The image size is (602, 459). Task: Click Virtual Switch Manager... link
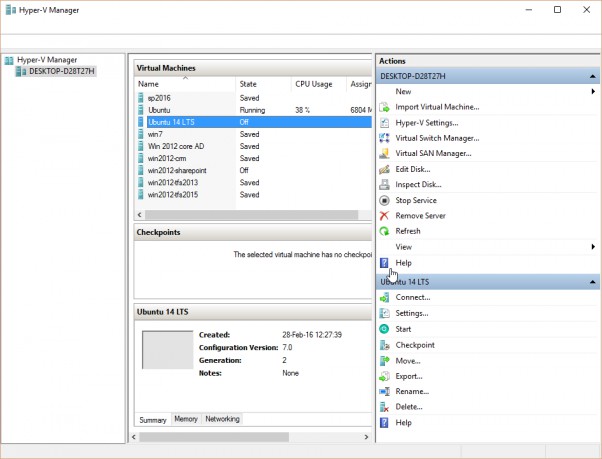pos(437,138)
